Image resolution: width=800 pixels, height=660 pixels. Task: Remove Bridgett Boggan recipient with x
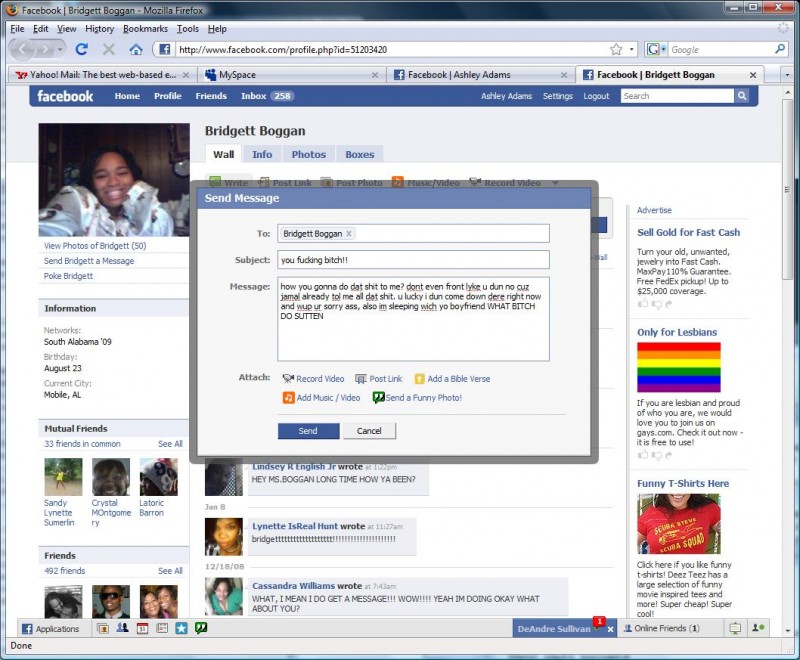pos(349,234)
